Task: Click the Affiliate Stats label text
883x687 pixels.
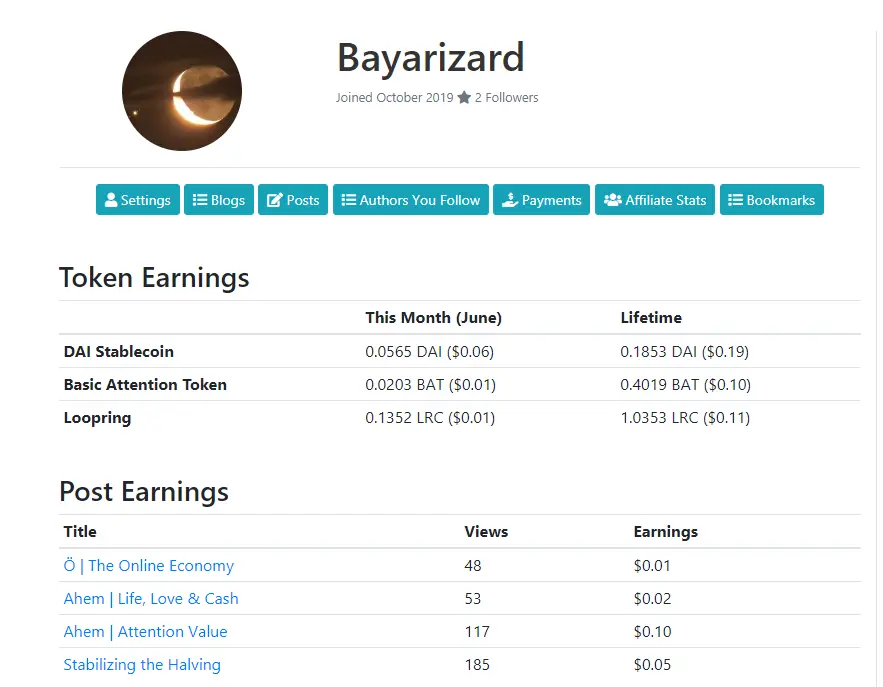Action: pyautogui.click(x=666, y=200)
